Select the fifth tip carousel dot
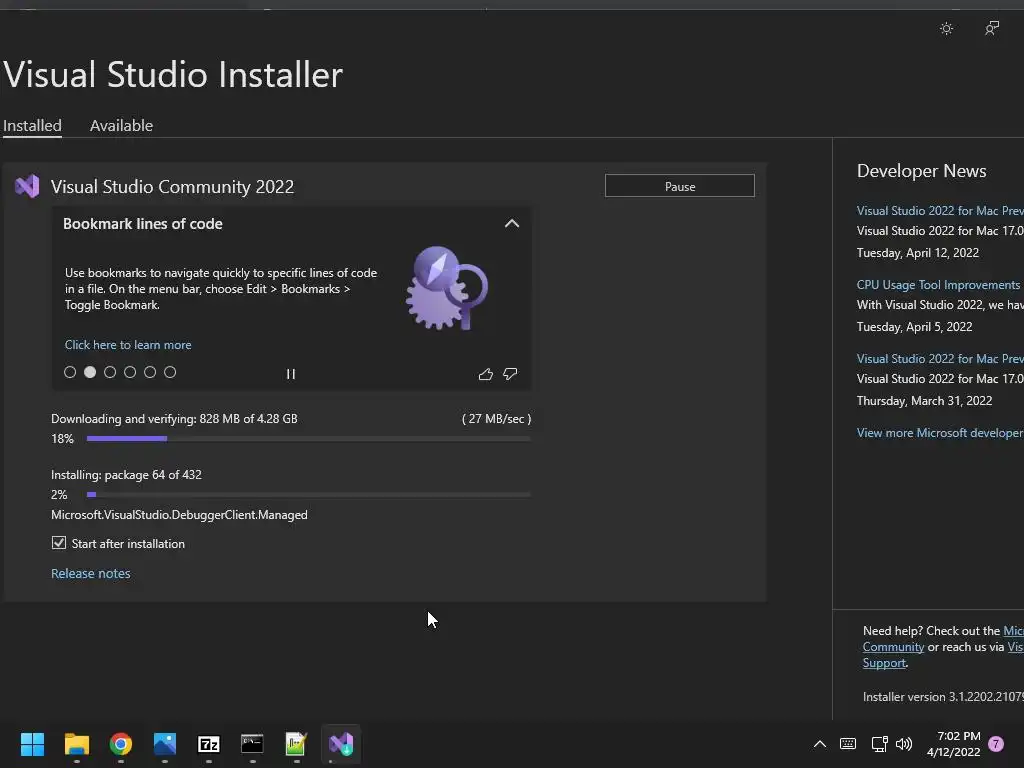This screenshot has height=768, width=1024. [150, 372]
